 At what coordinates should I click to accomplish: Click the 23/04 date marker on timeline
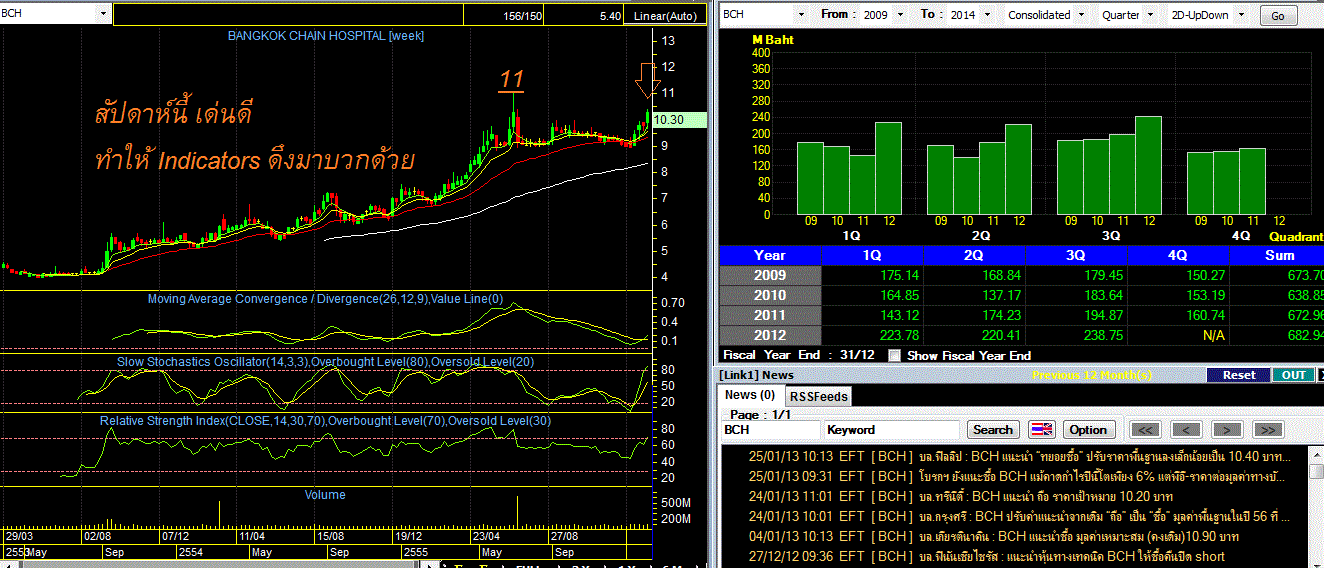coord(488,535)
